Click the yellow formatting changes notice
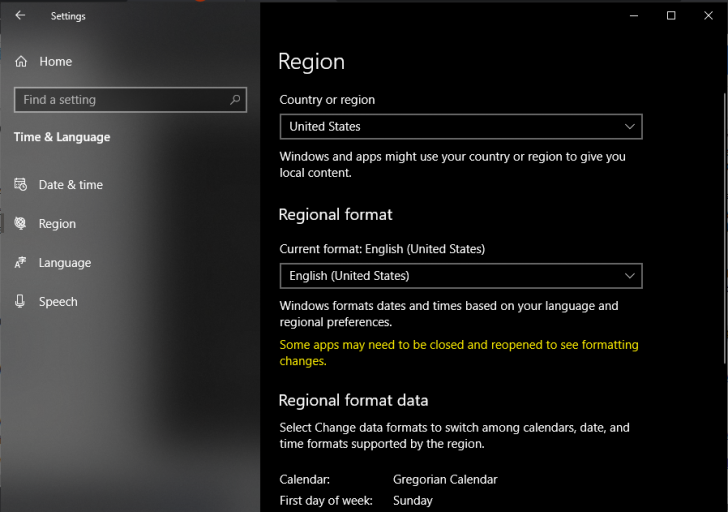Screen dimensions: 728x512 (459, 353)
